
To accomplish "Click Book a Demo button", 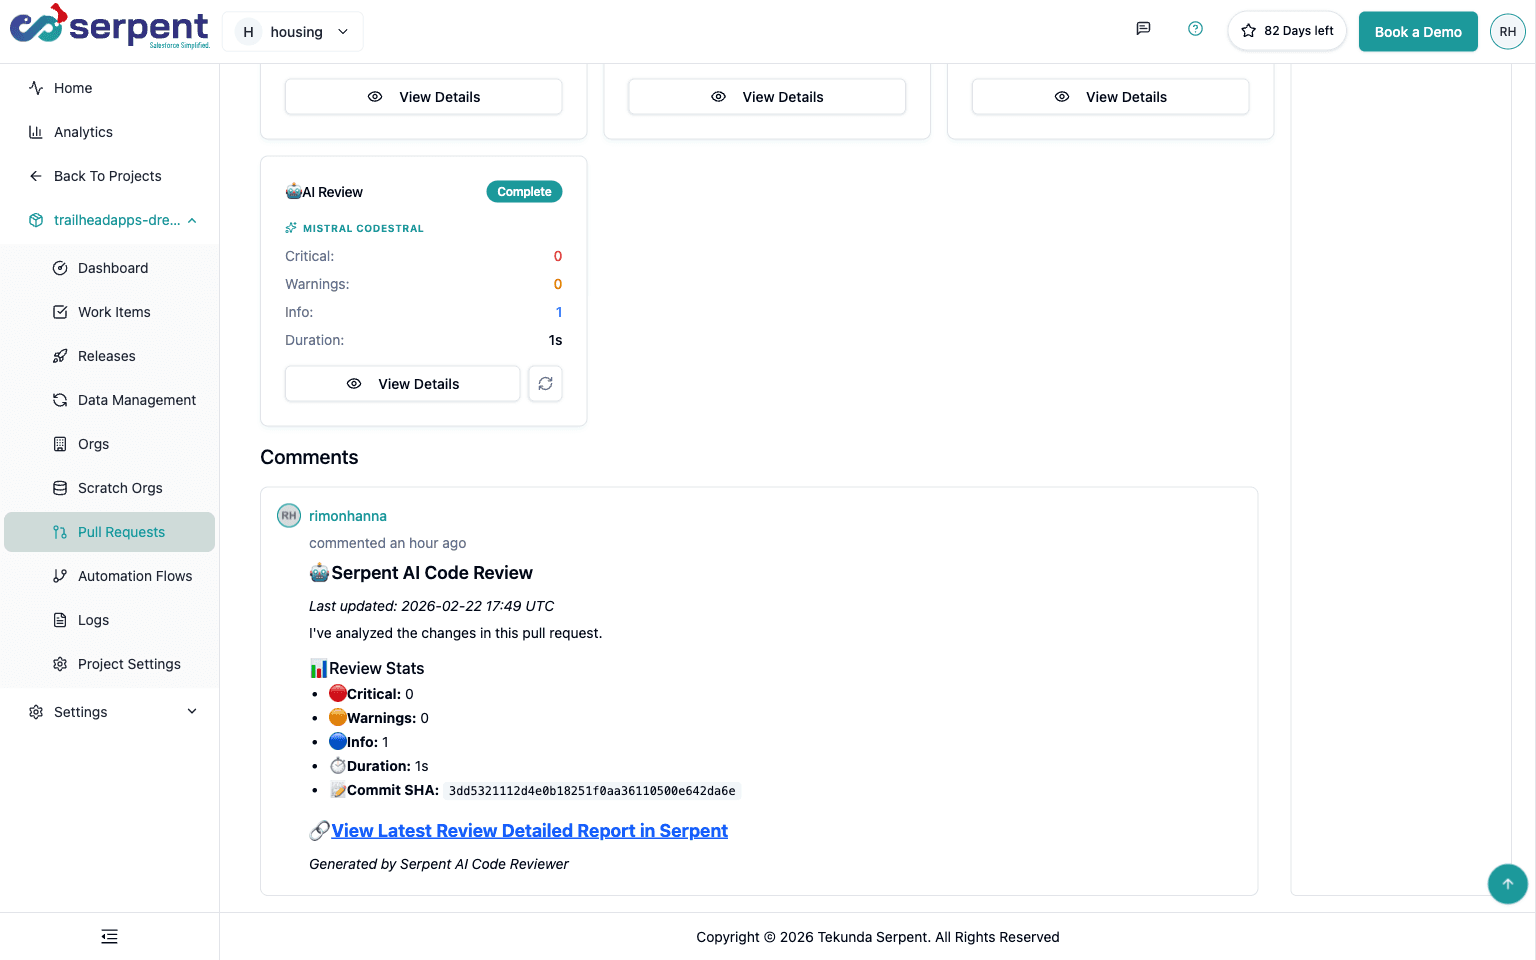I will [1417, 32].
